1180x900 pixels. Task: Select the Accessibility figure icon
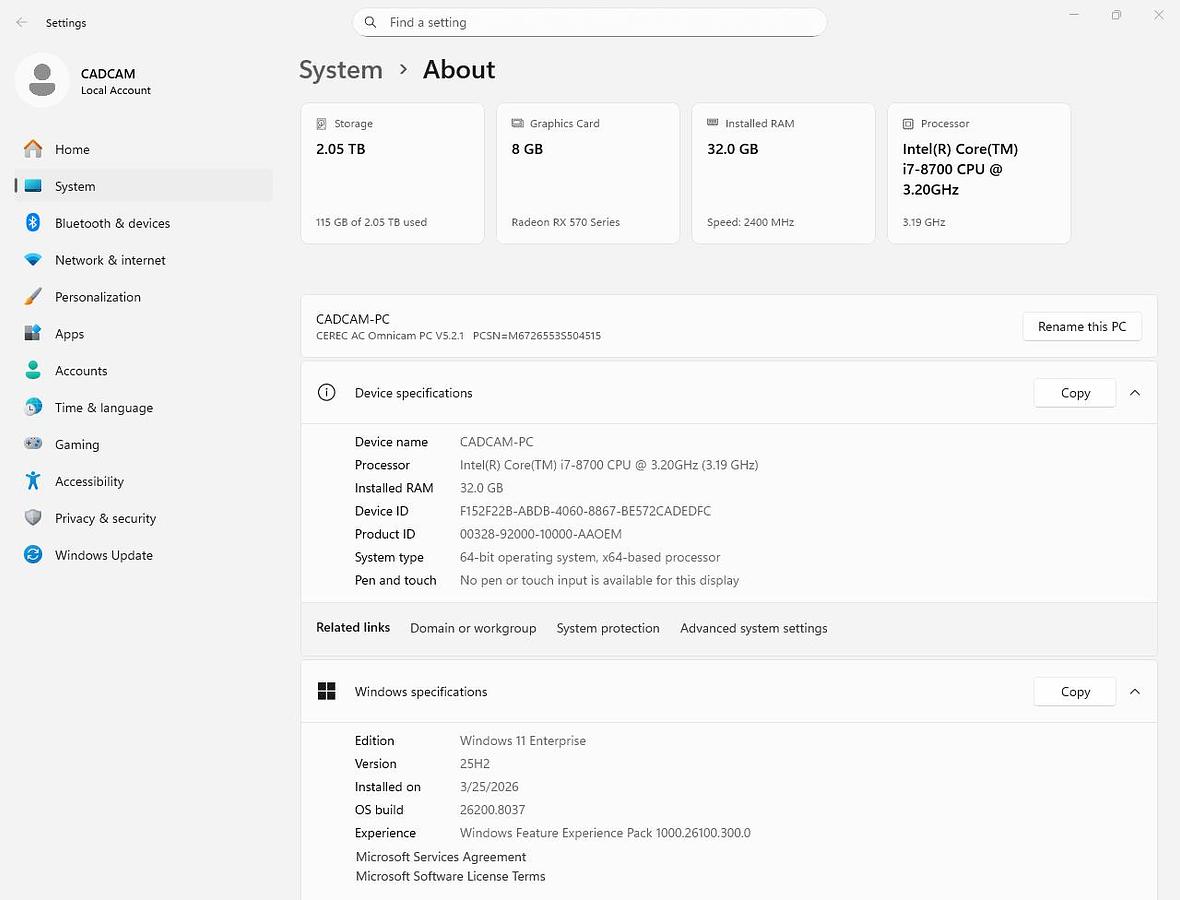tap(33, 481)
